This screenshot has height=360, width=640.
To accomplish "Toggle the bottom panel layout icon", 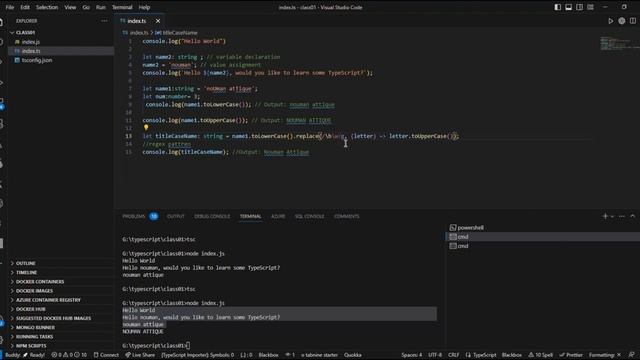I will [569, 7].
